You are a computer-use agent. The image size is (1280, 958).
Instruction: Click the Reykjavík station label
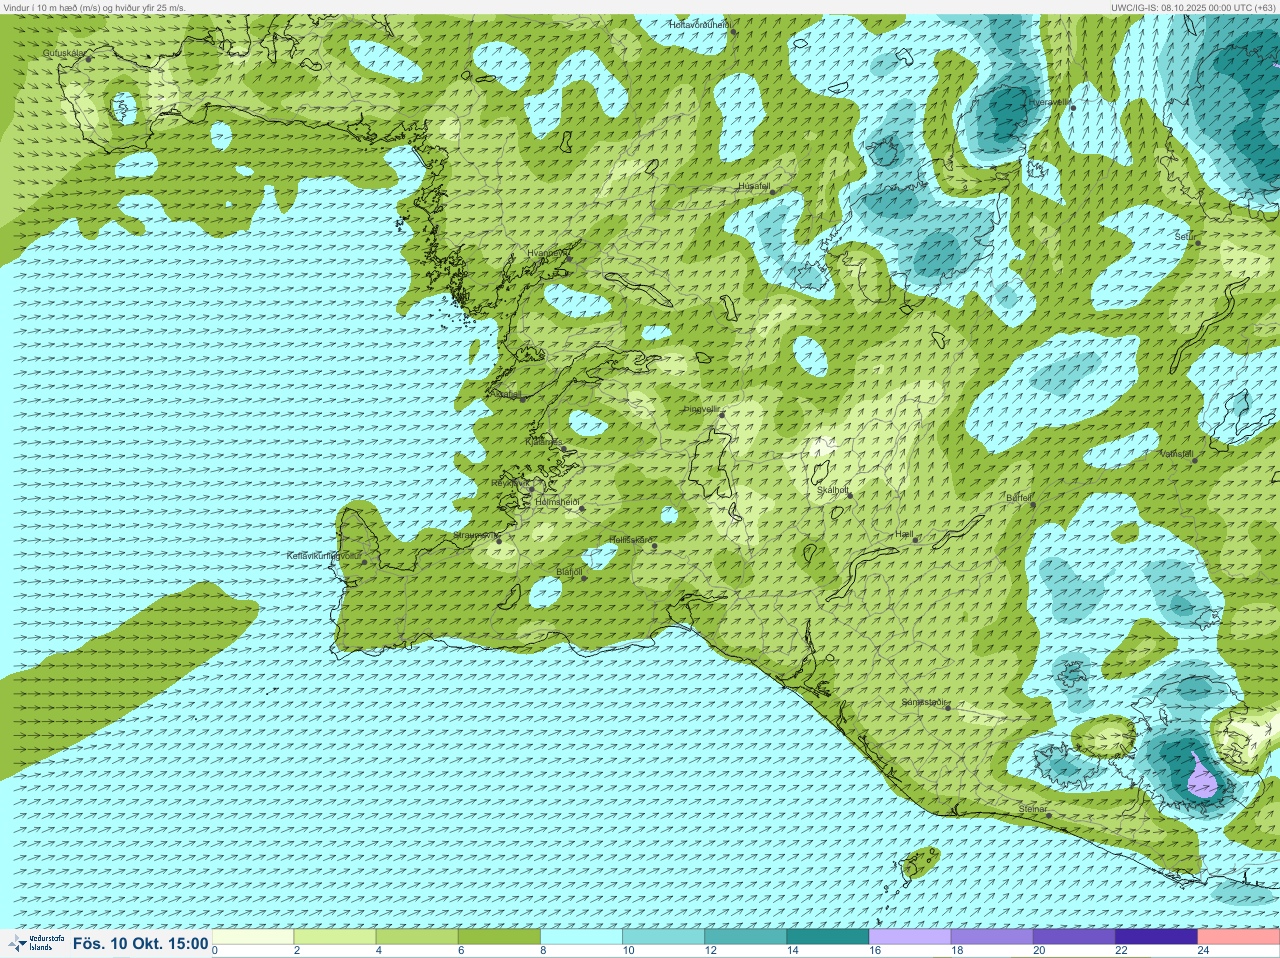pyautogui.click(x=510, y=483)
